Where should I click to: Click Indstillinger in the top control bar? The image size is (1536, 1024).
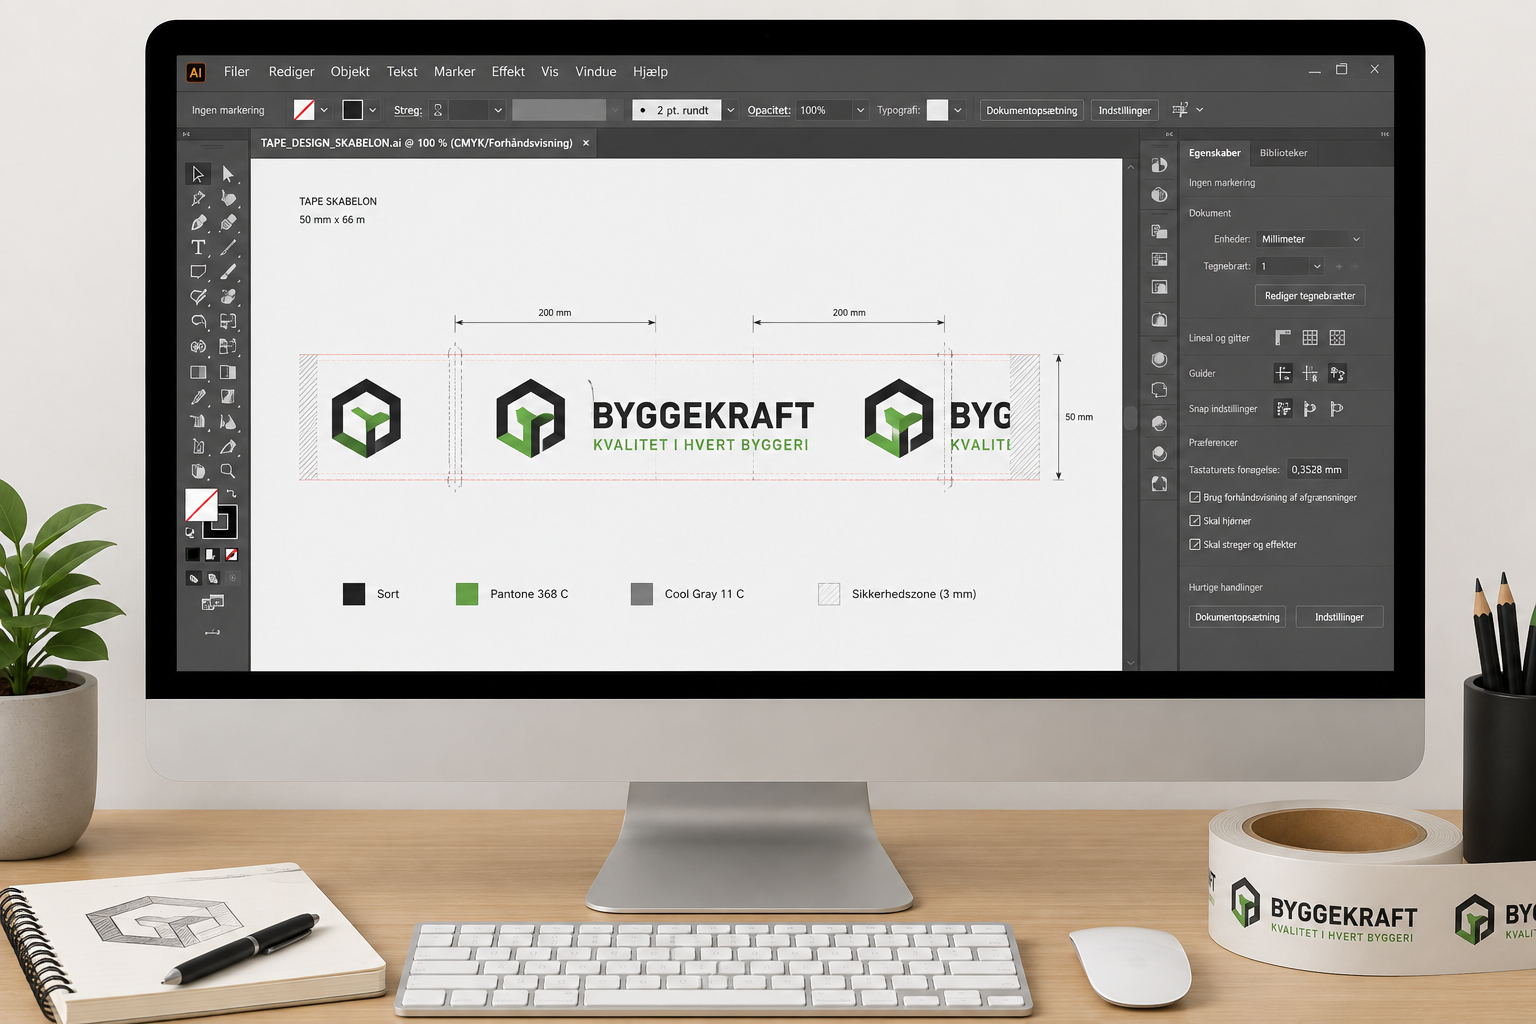(1125, 110)
